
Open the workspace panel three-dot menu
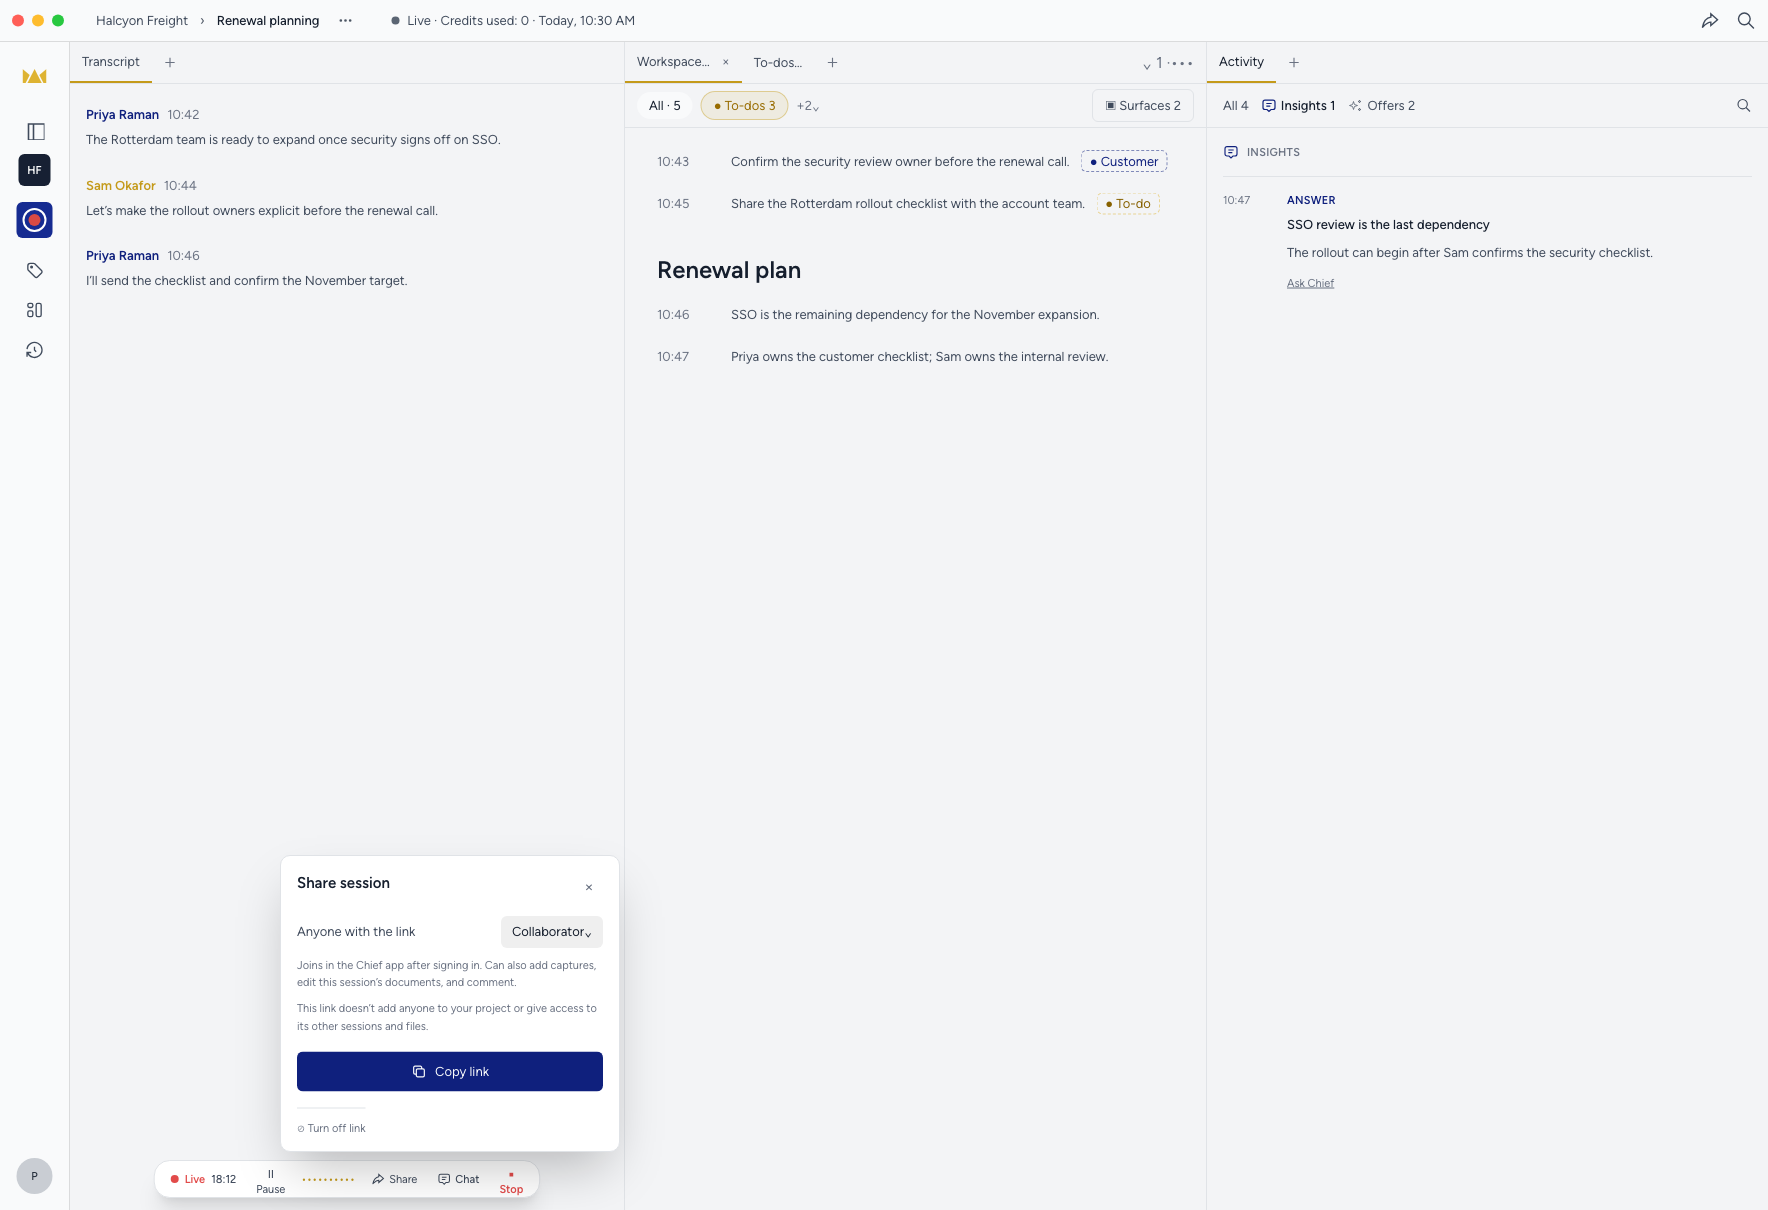click(x=1181, y=63)
